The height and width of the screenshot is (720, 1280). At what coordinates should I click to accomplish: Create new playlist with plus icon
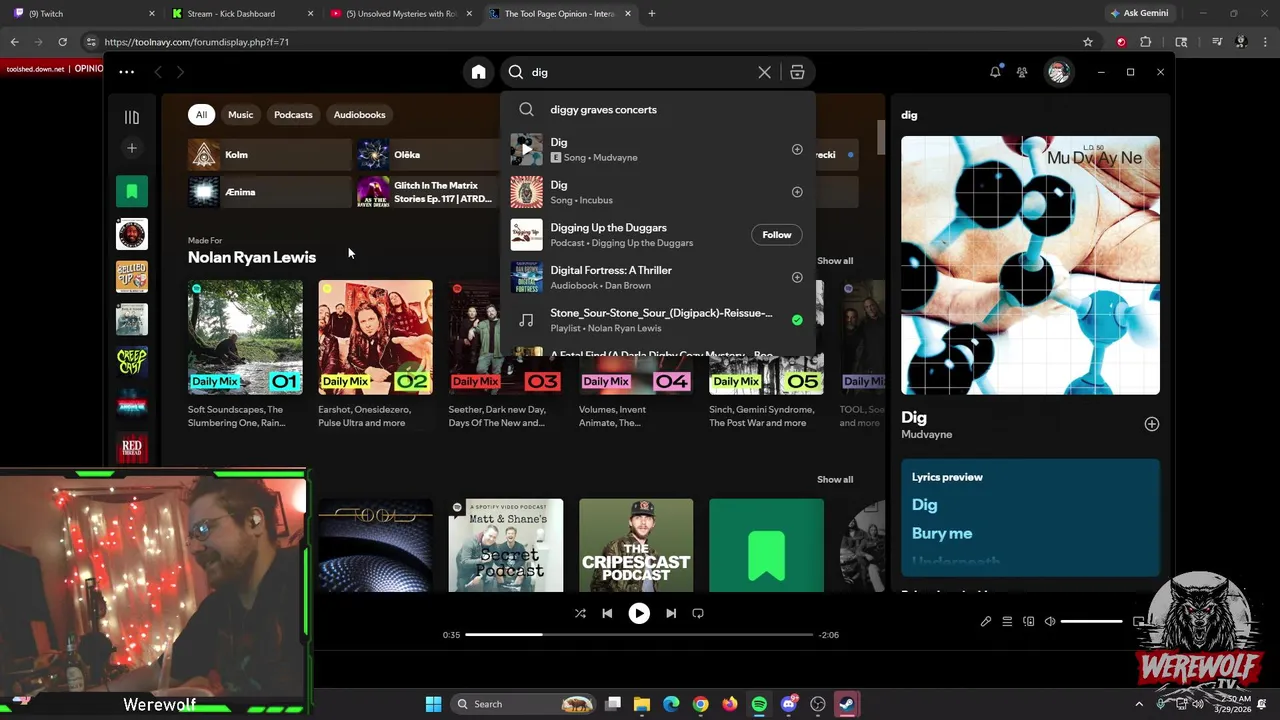tap(131, 148)
